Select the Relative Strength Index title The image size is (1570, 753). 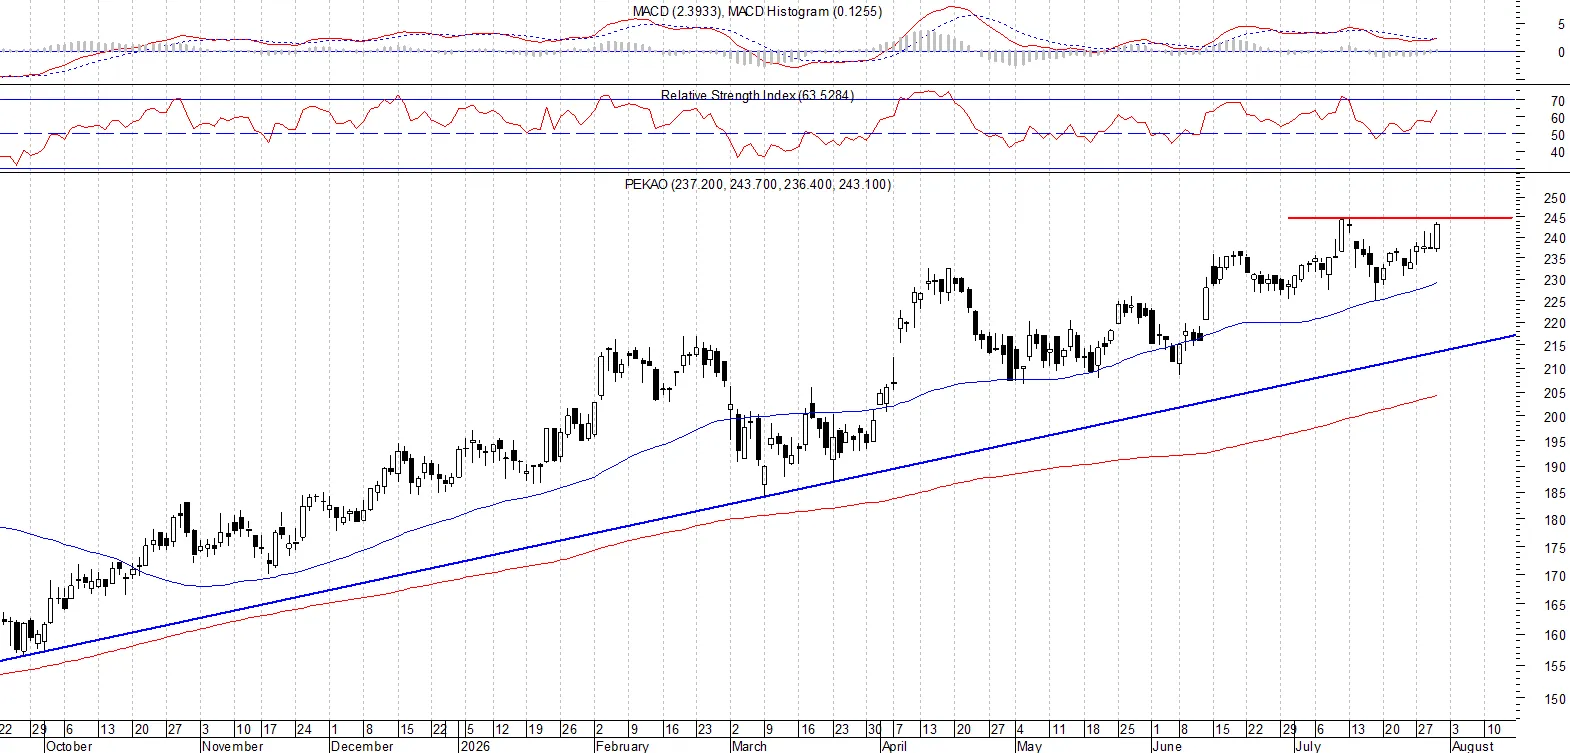(757, 95)
